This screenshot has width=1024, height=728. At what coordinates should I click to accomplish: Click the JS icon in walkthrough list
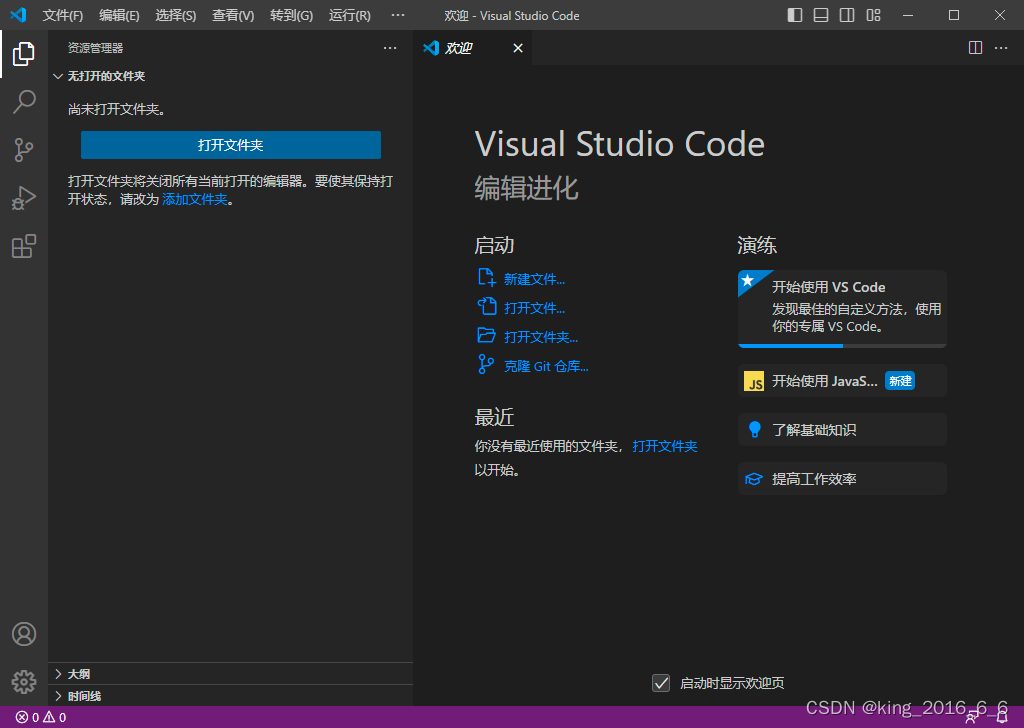tap(754, 381)
